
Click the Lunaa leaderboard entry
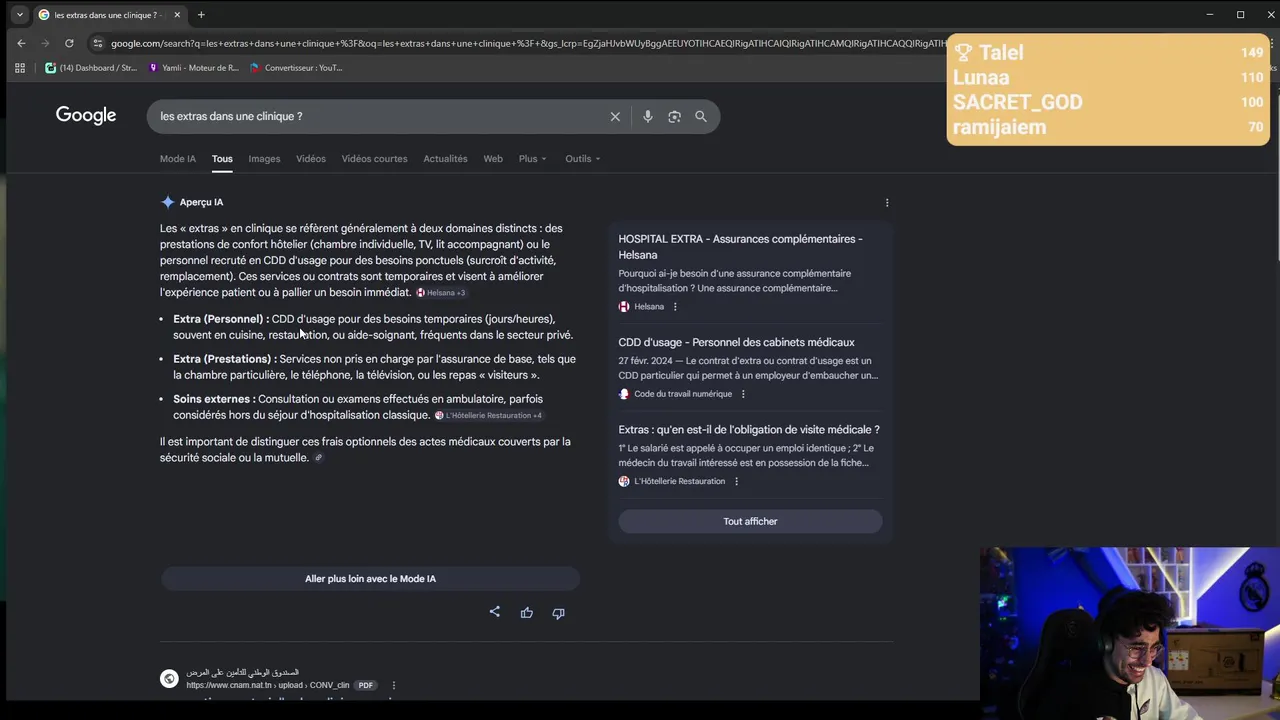(x=1108, y=77)
